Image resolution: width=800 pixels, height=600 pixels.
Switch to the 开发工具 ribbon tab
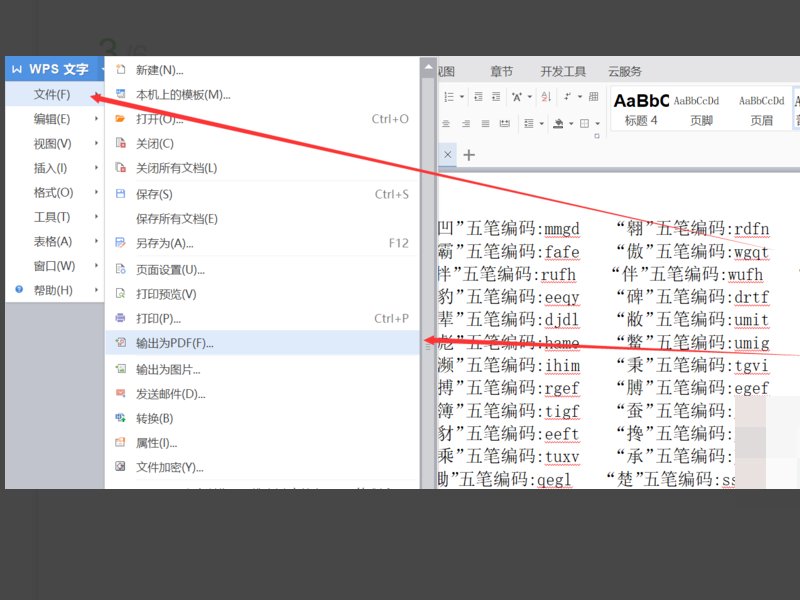pyautogui.click(x=566, y=71)
